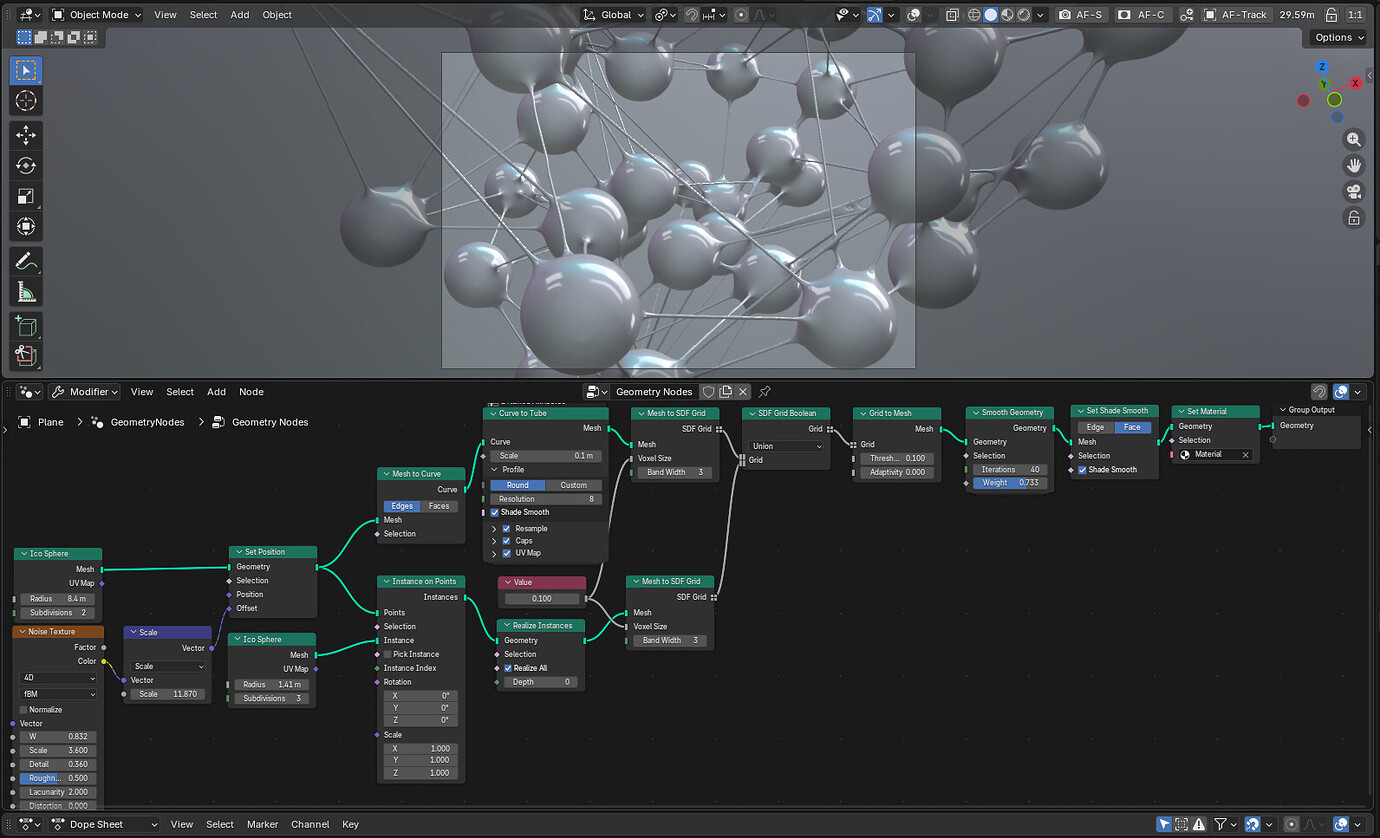Select the Measure tool
The width and height of the screenshot is (1380, 838).
coord(26,292)
